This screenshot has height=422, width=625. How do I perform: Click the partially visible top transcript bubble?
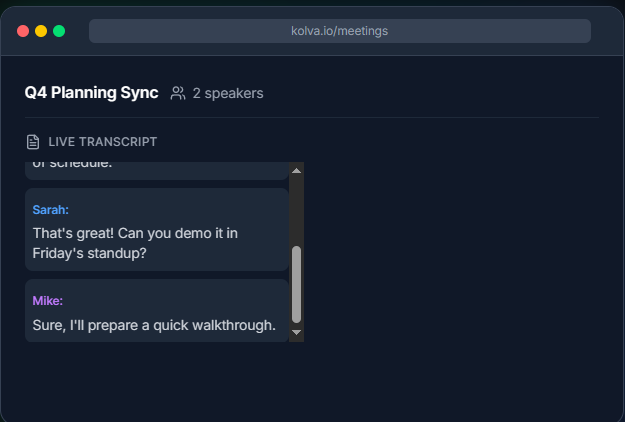(157, 171)
